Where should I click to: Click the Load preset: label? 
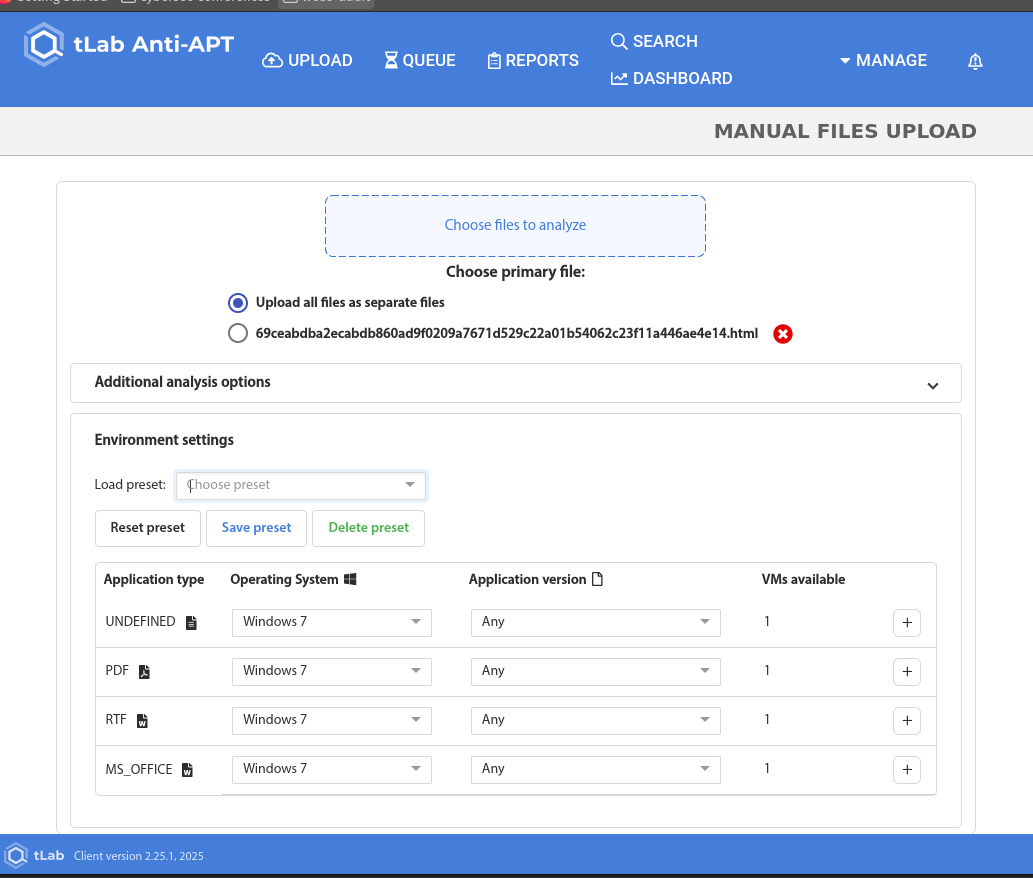pyautogui.click(x=130, y=485)
